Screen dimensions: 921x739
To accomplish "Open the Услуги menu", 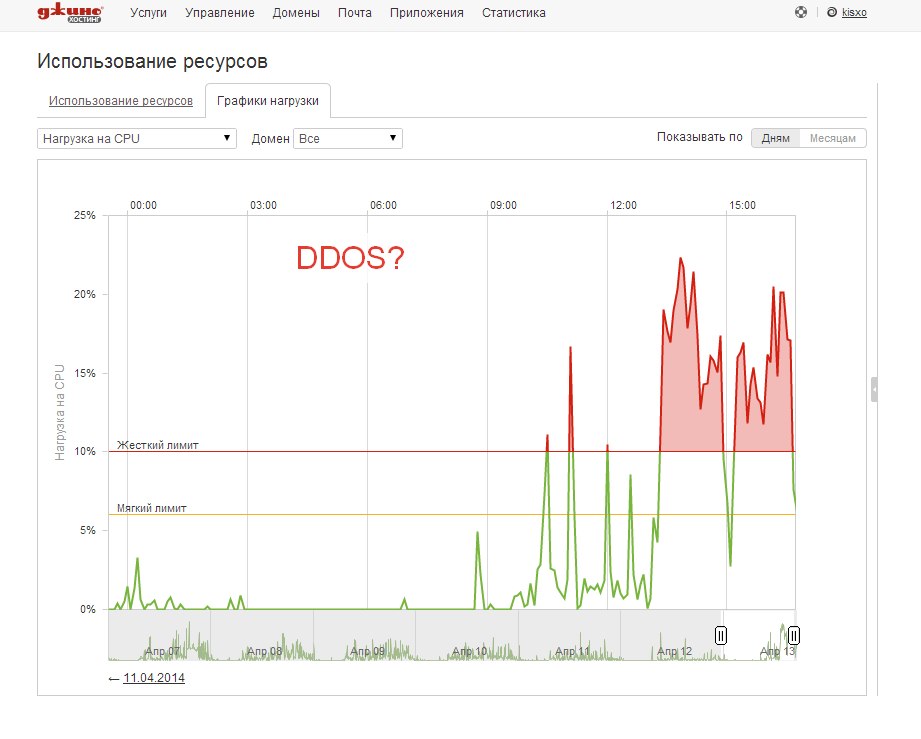I will 148,13.
